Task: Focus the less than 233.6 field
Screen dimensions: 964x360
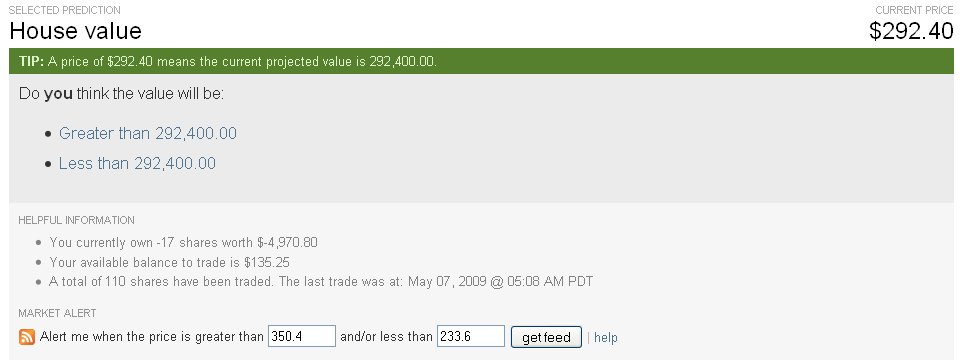Action: (x=471, y=336)
